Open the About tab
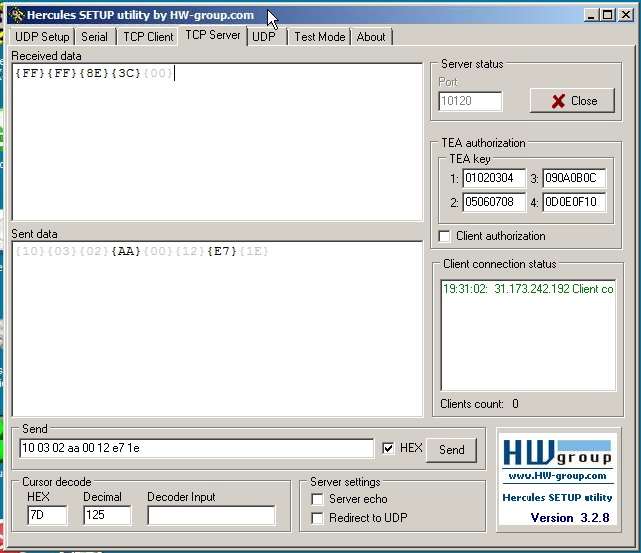This screenshot has width=641, height=553. pyautogui.click(x=371, y=37)
